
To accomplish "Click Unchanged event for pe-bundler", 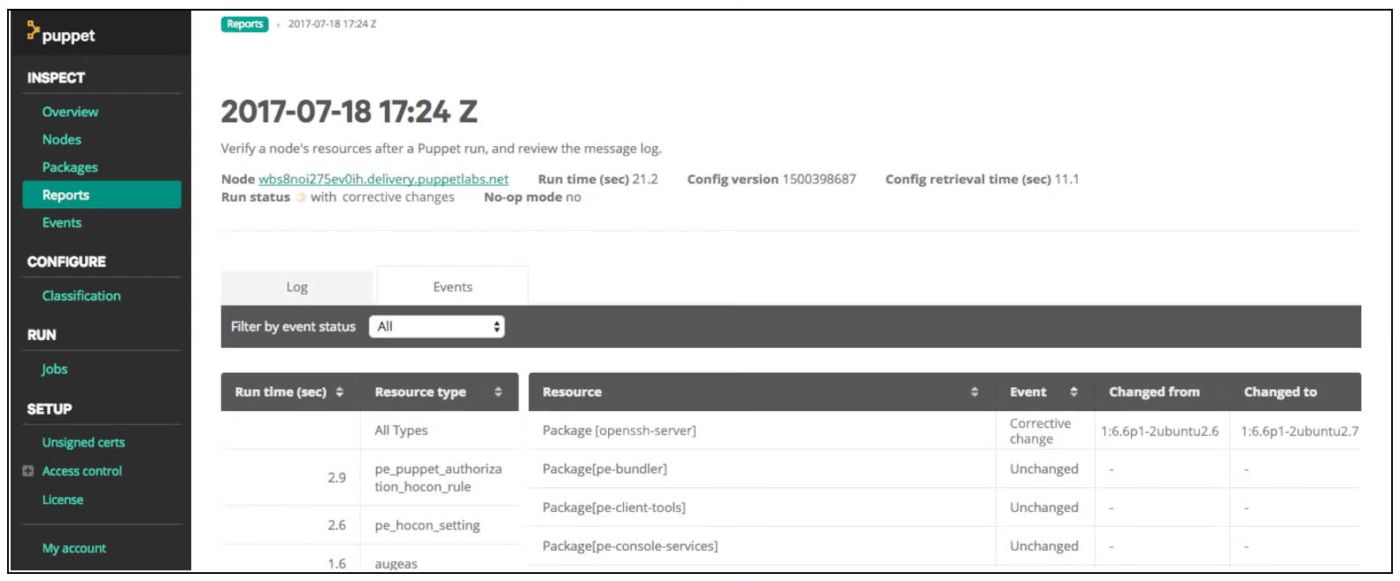I will point(1044,469).
